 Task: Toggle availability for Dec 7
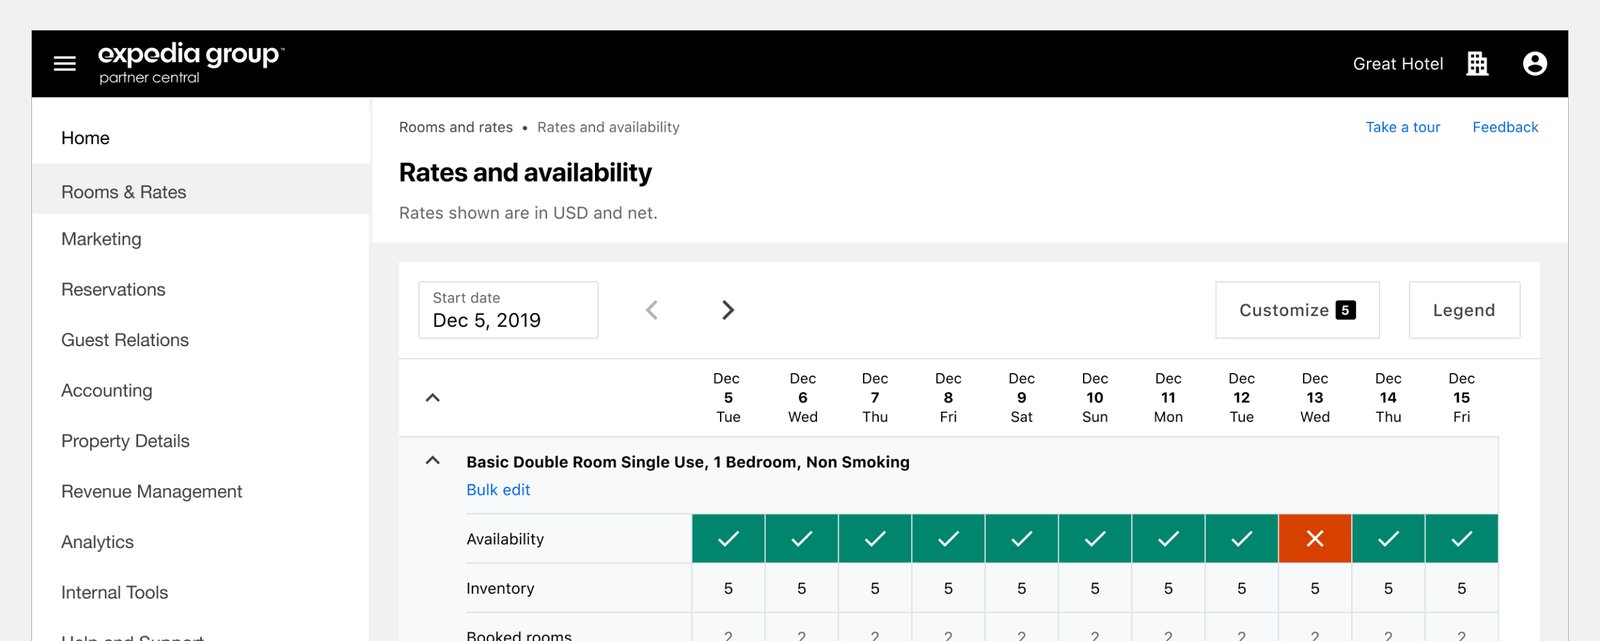[x=875, y=539]
